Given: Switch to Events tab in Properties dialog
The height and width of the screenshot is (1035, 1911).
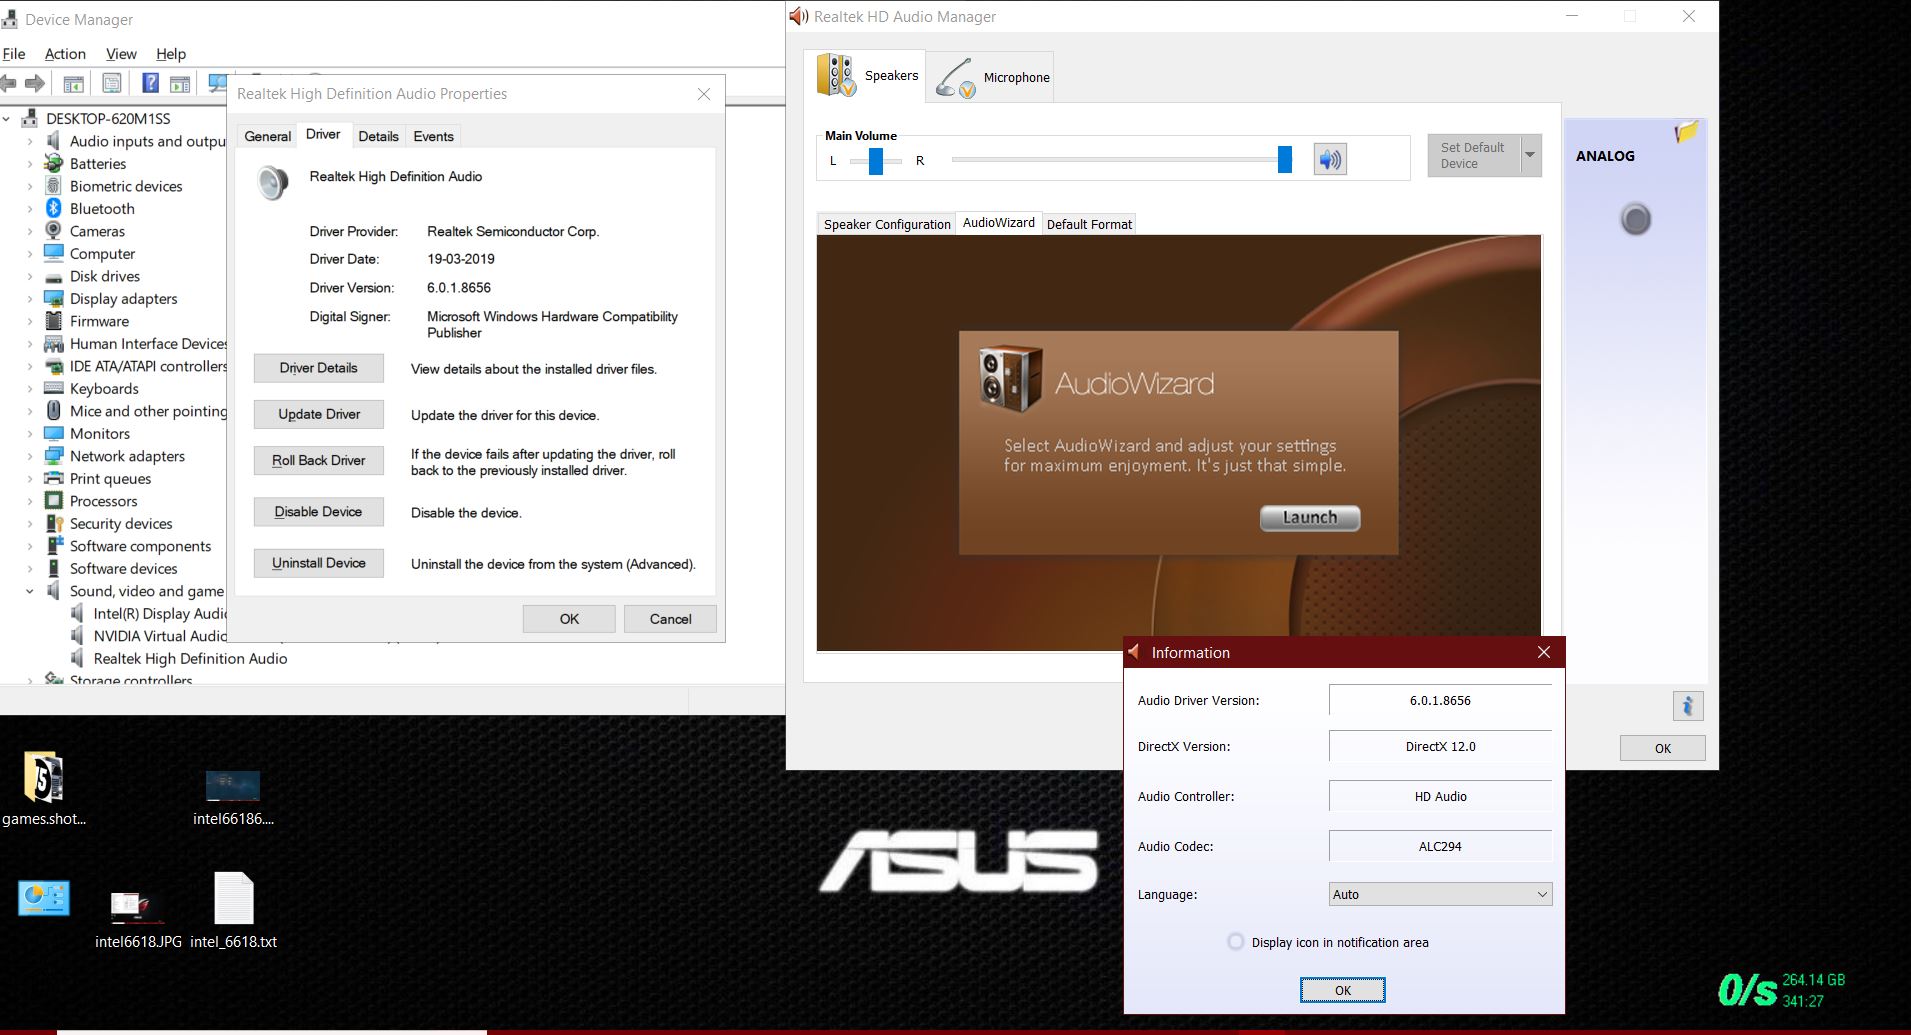Looking at the screenshot, I should coord(433,136).
